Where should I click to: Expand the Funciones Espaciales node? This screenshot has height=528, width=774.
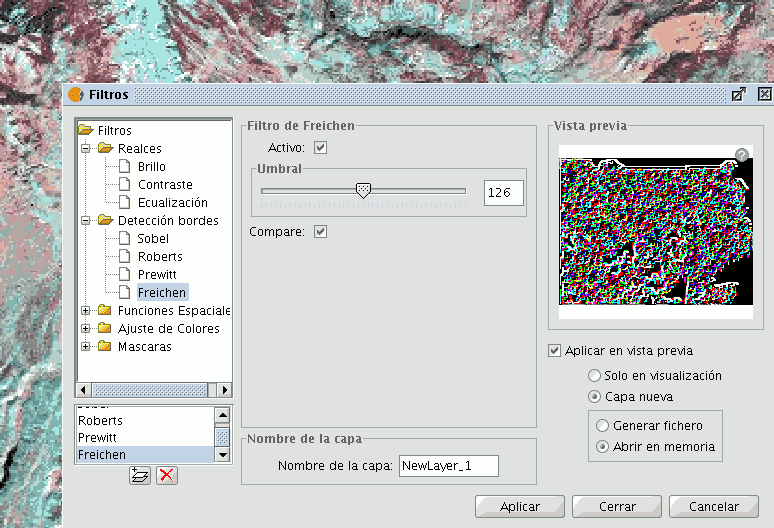click(86, 310)
